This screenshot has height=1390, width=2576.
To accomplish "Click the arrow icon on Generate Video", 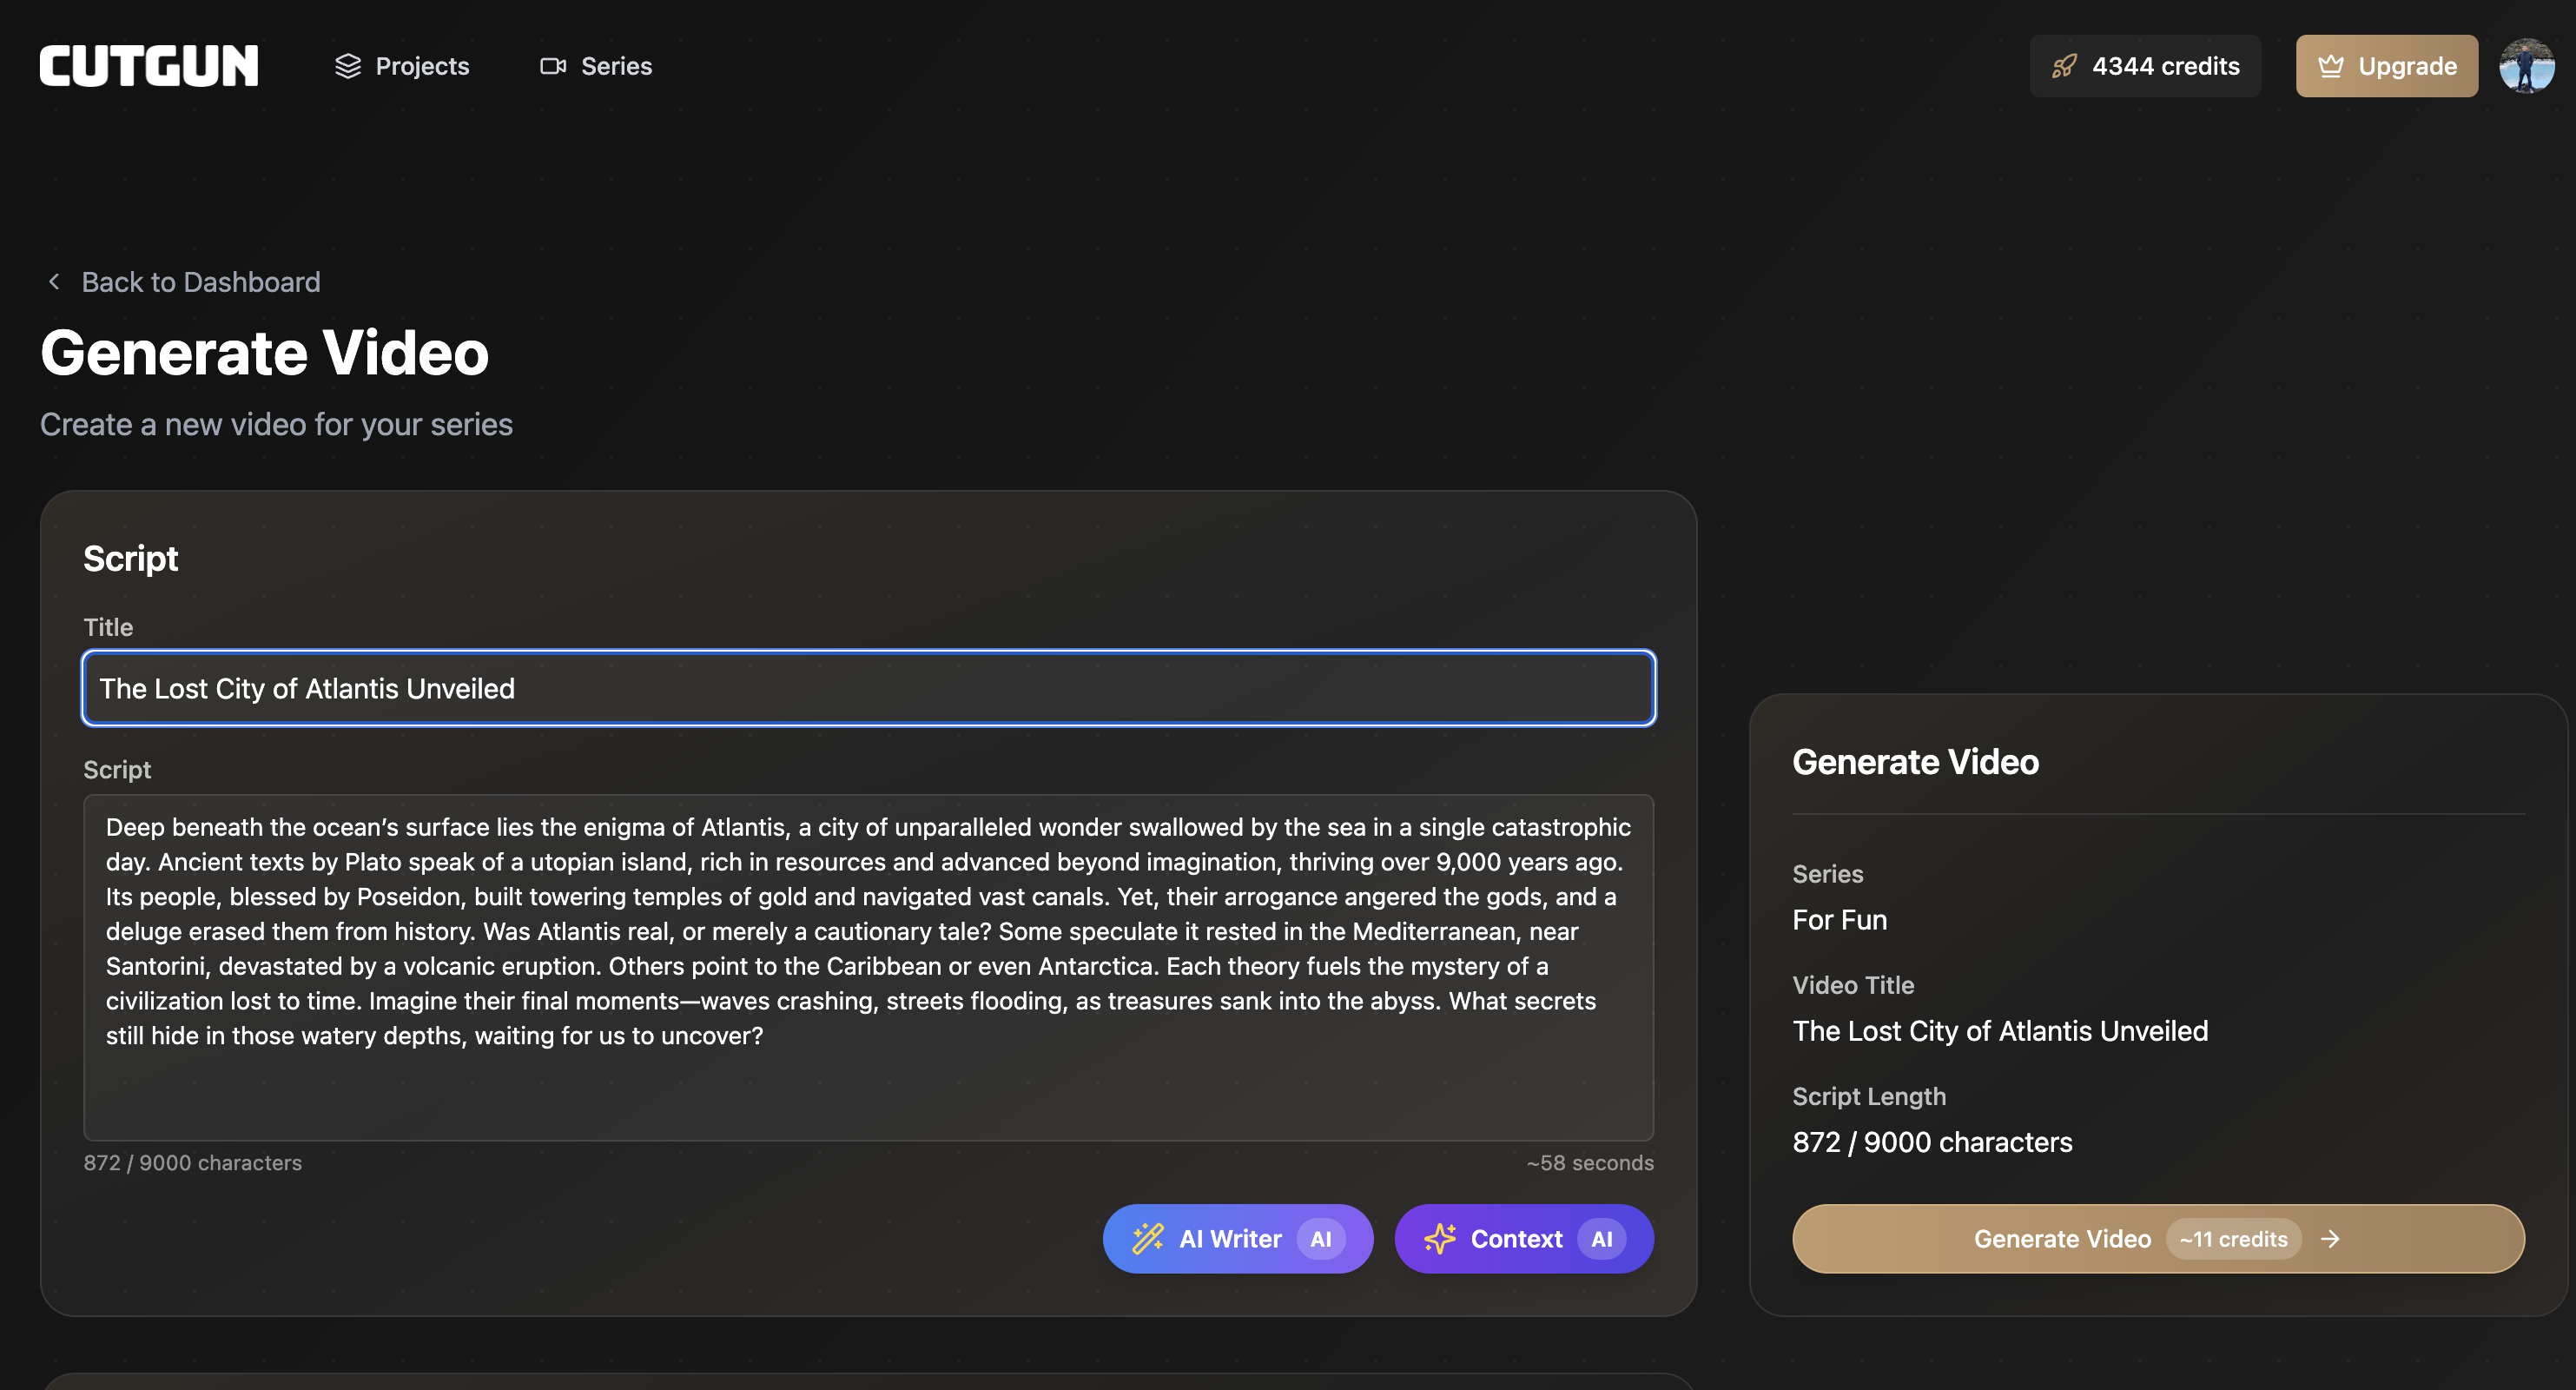I will (x=2330, y=1238).
